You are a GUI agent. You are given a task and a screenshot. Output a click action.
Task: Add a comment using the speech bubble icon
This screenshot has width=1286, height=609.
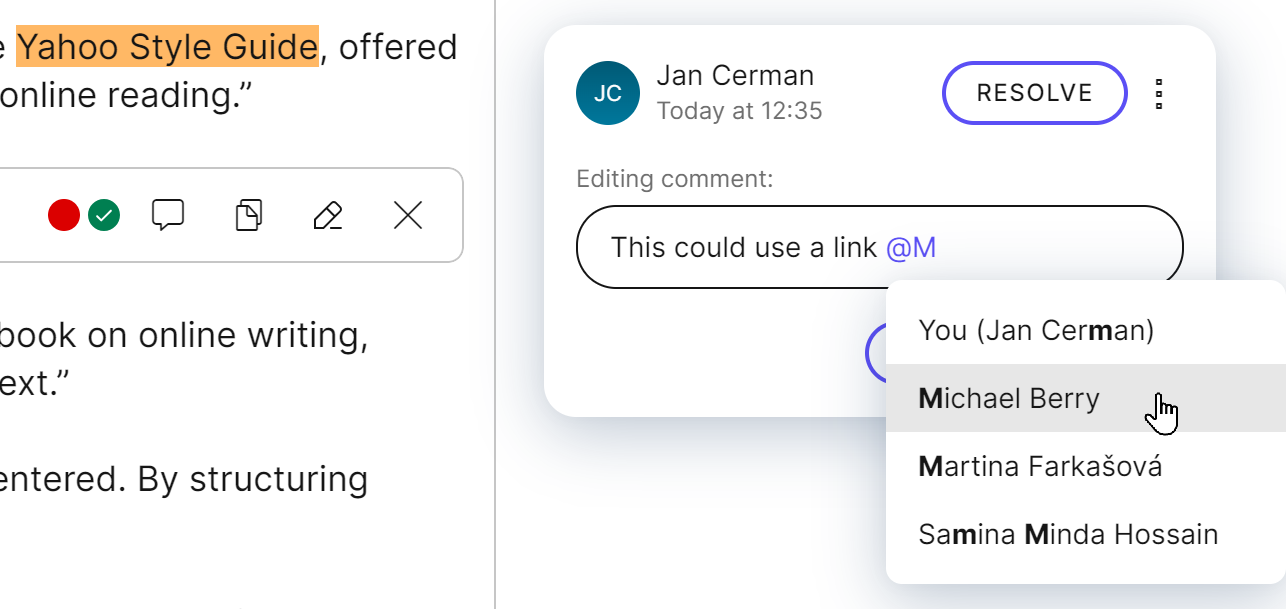pyautogui.click(x=168, y=215)
